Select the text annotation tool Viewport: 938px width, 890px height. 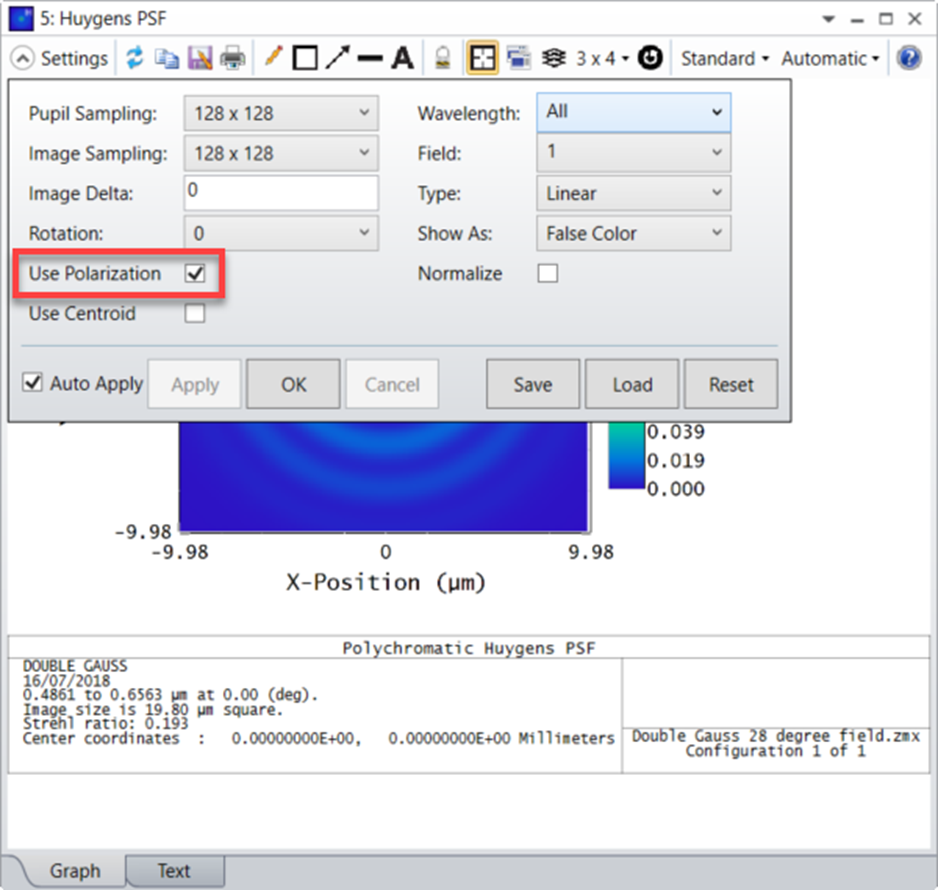click(401, 58)
